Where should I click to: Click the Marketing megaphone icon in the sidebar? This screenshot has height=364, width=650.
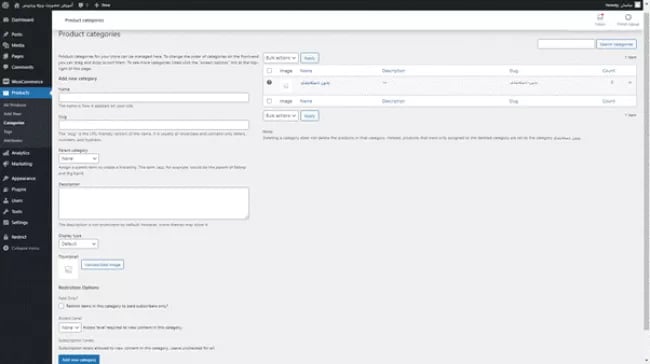pos(6,164)
